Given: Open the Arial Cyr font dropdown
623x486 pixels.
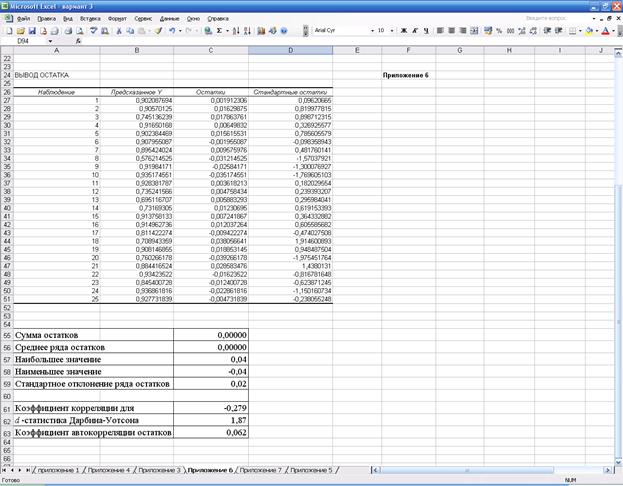Looking at the screenshot, I should (369, 31).
